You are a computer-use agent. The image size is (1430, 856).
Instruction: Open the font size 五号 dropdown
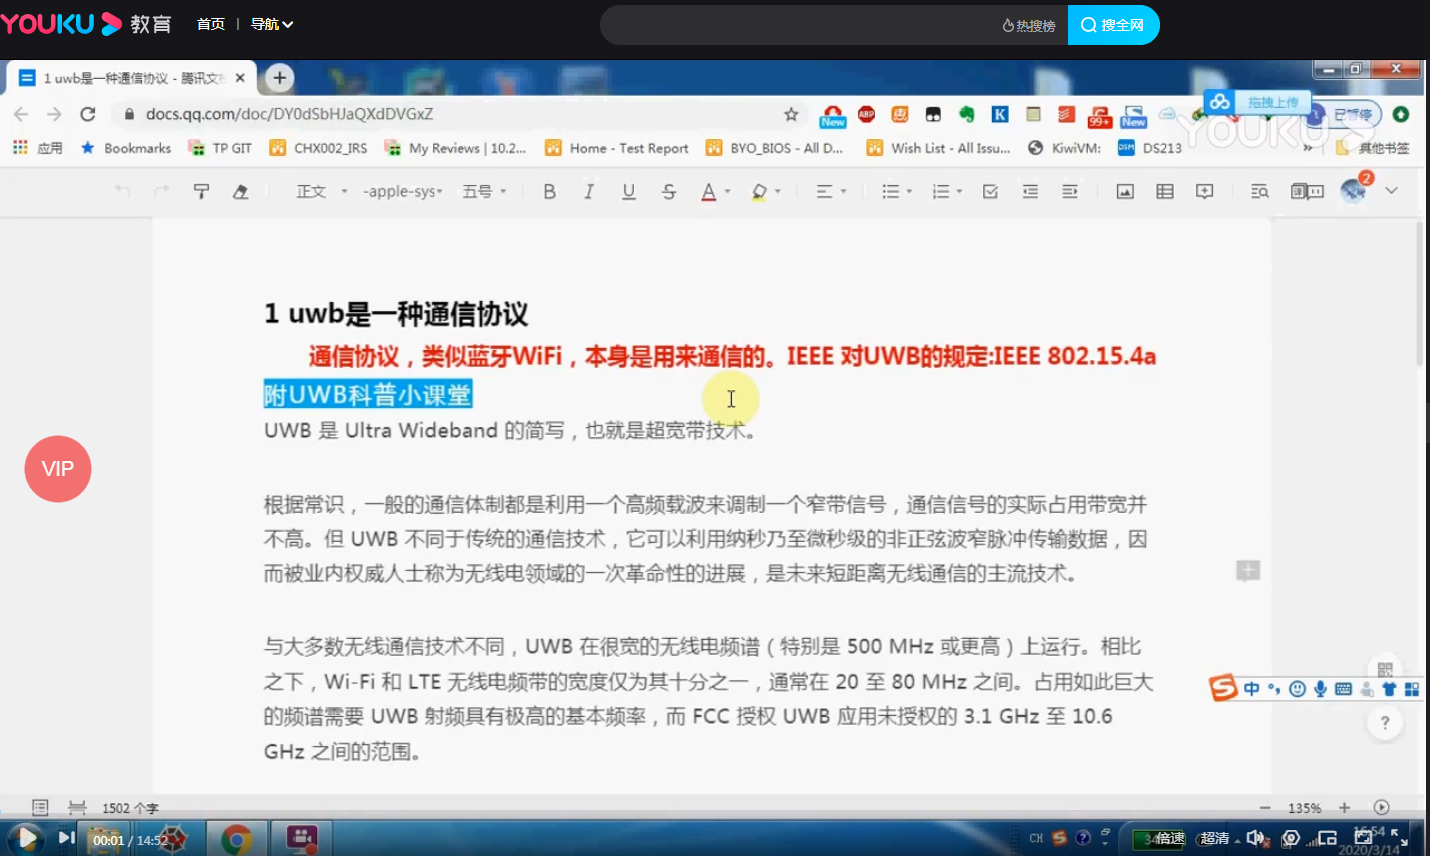click(484, 191)
